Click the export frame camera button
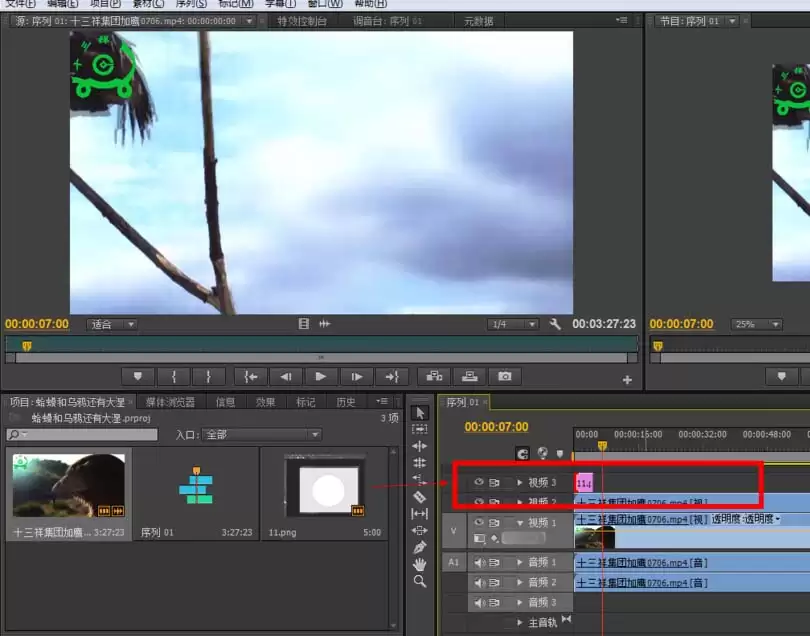 pyautogui.click(x=505, y=376)
